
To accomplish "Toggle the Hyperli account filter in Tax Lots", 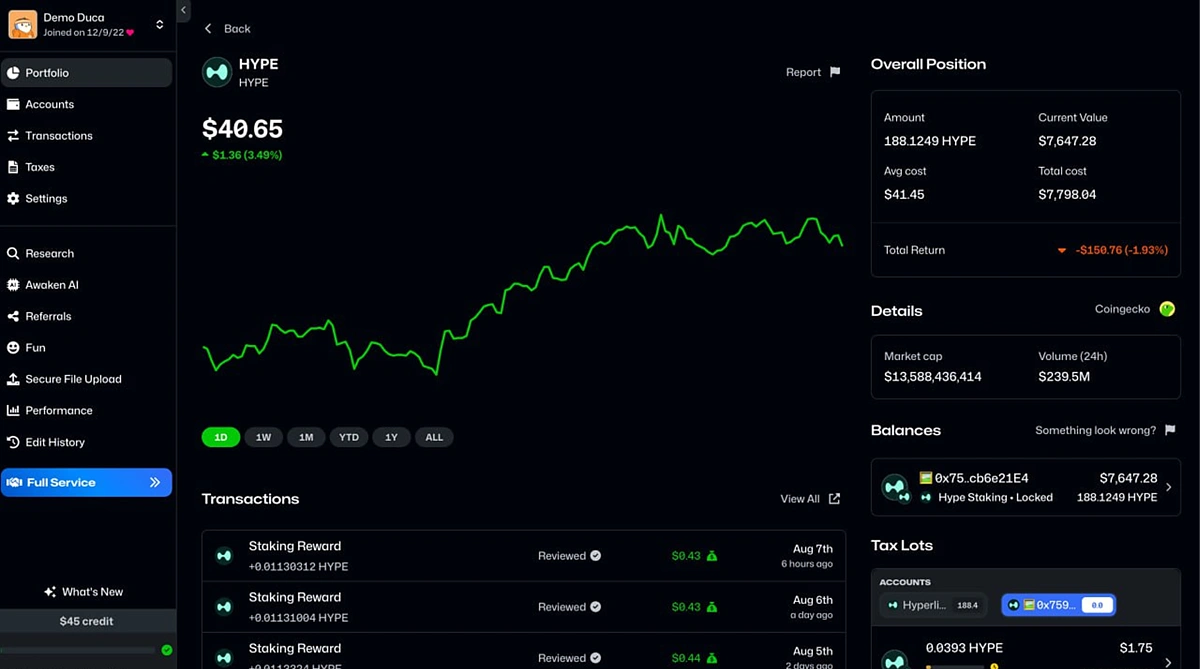I will (932, 604).
